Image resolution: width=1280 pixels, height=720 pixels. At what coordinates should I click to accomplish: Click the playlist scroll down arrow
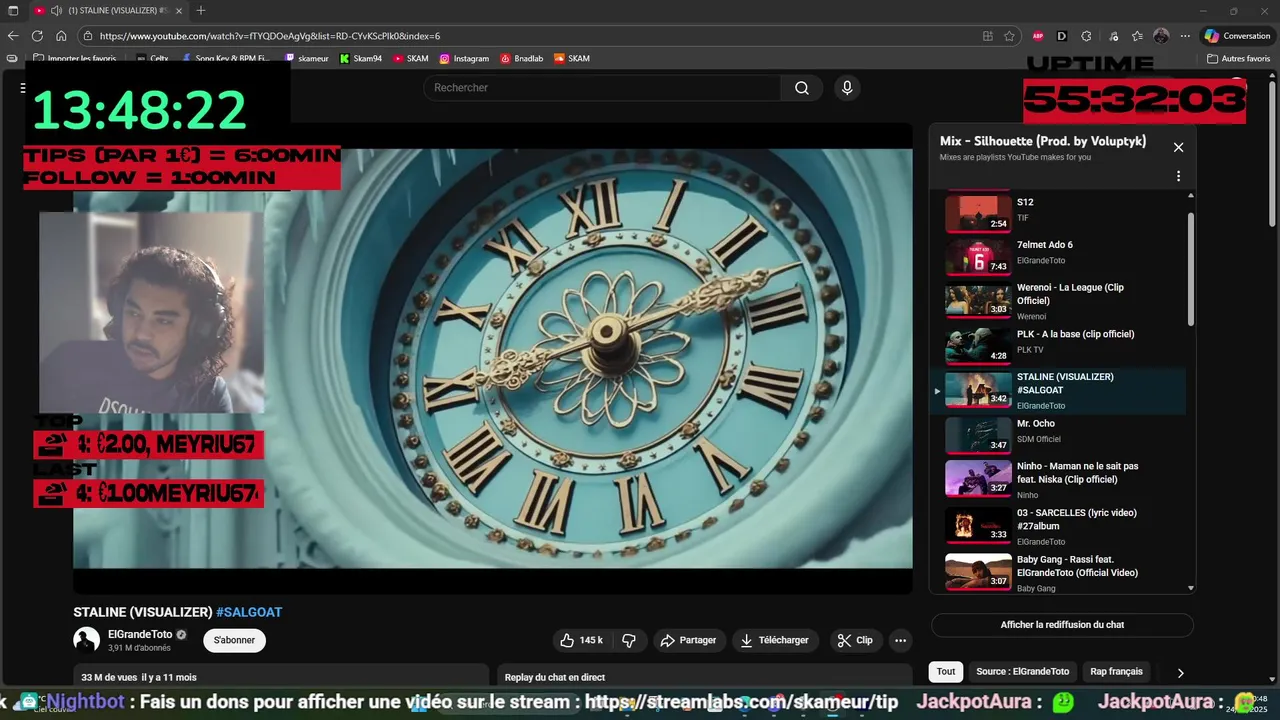click(1190, 589)
